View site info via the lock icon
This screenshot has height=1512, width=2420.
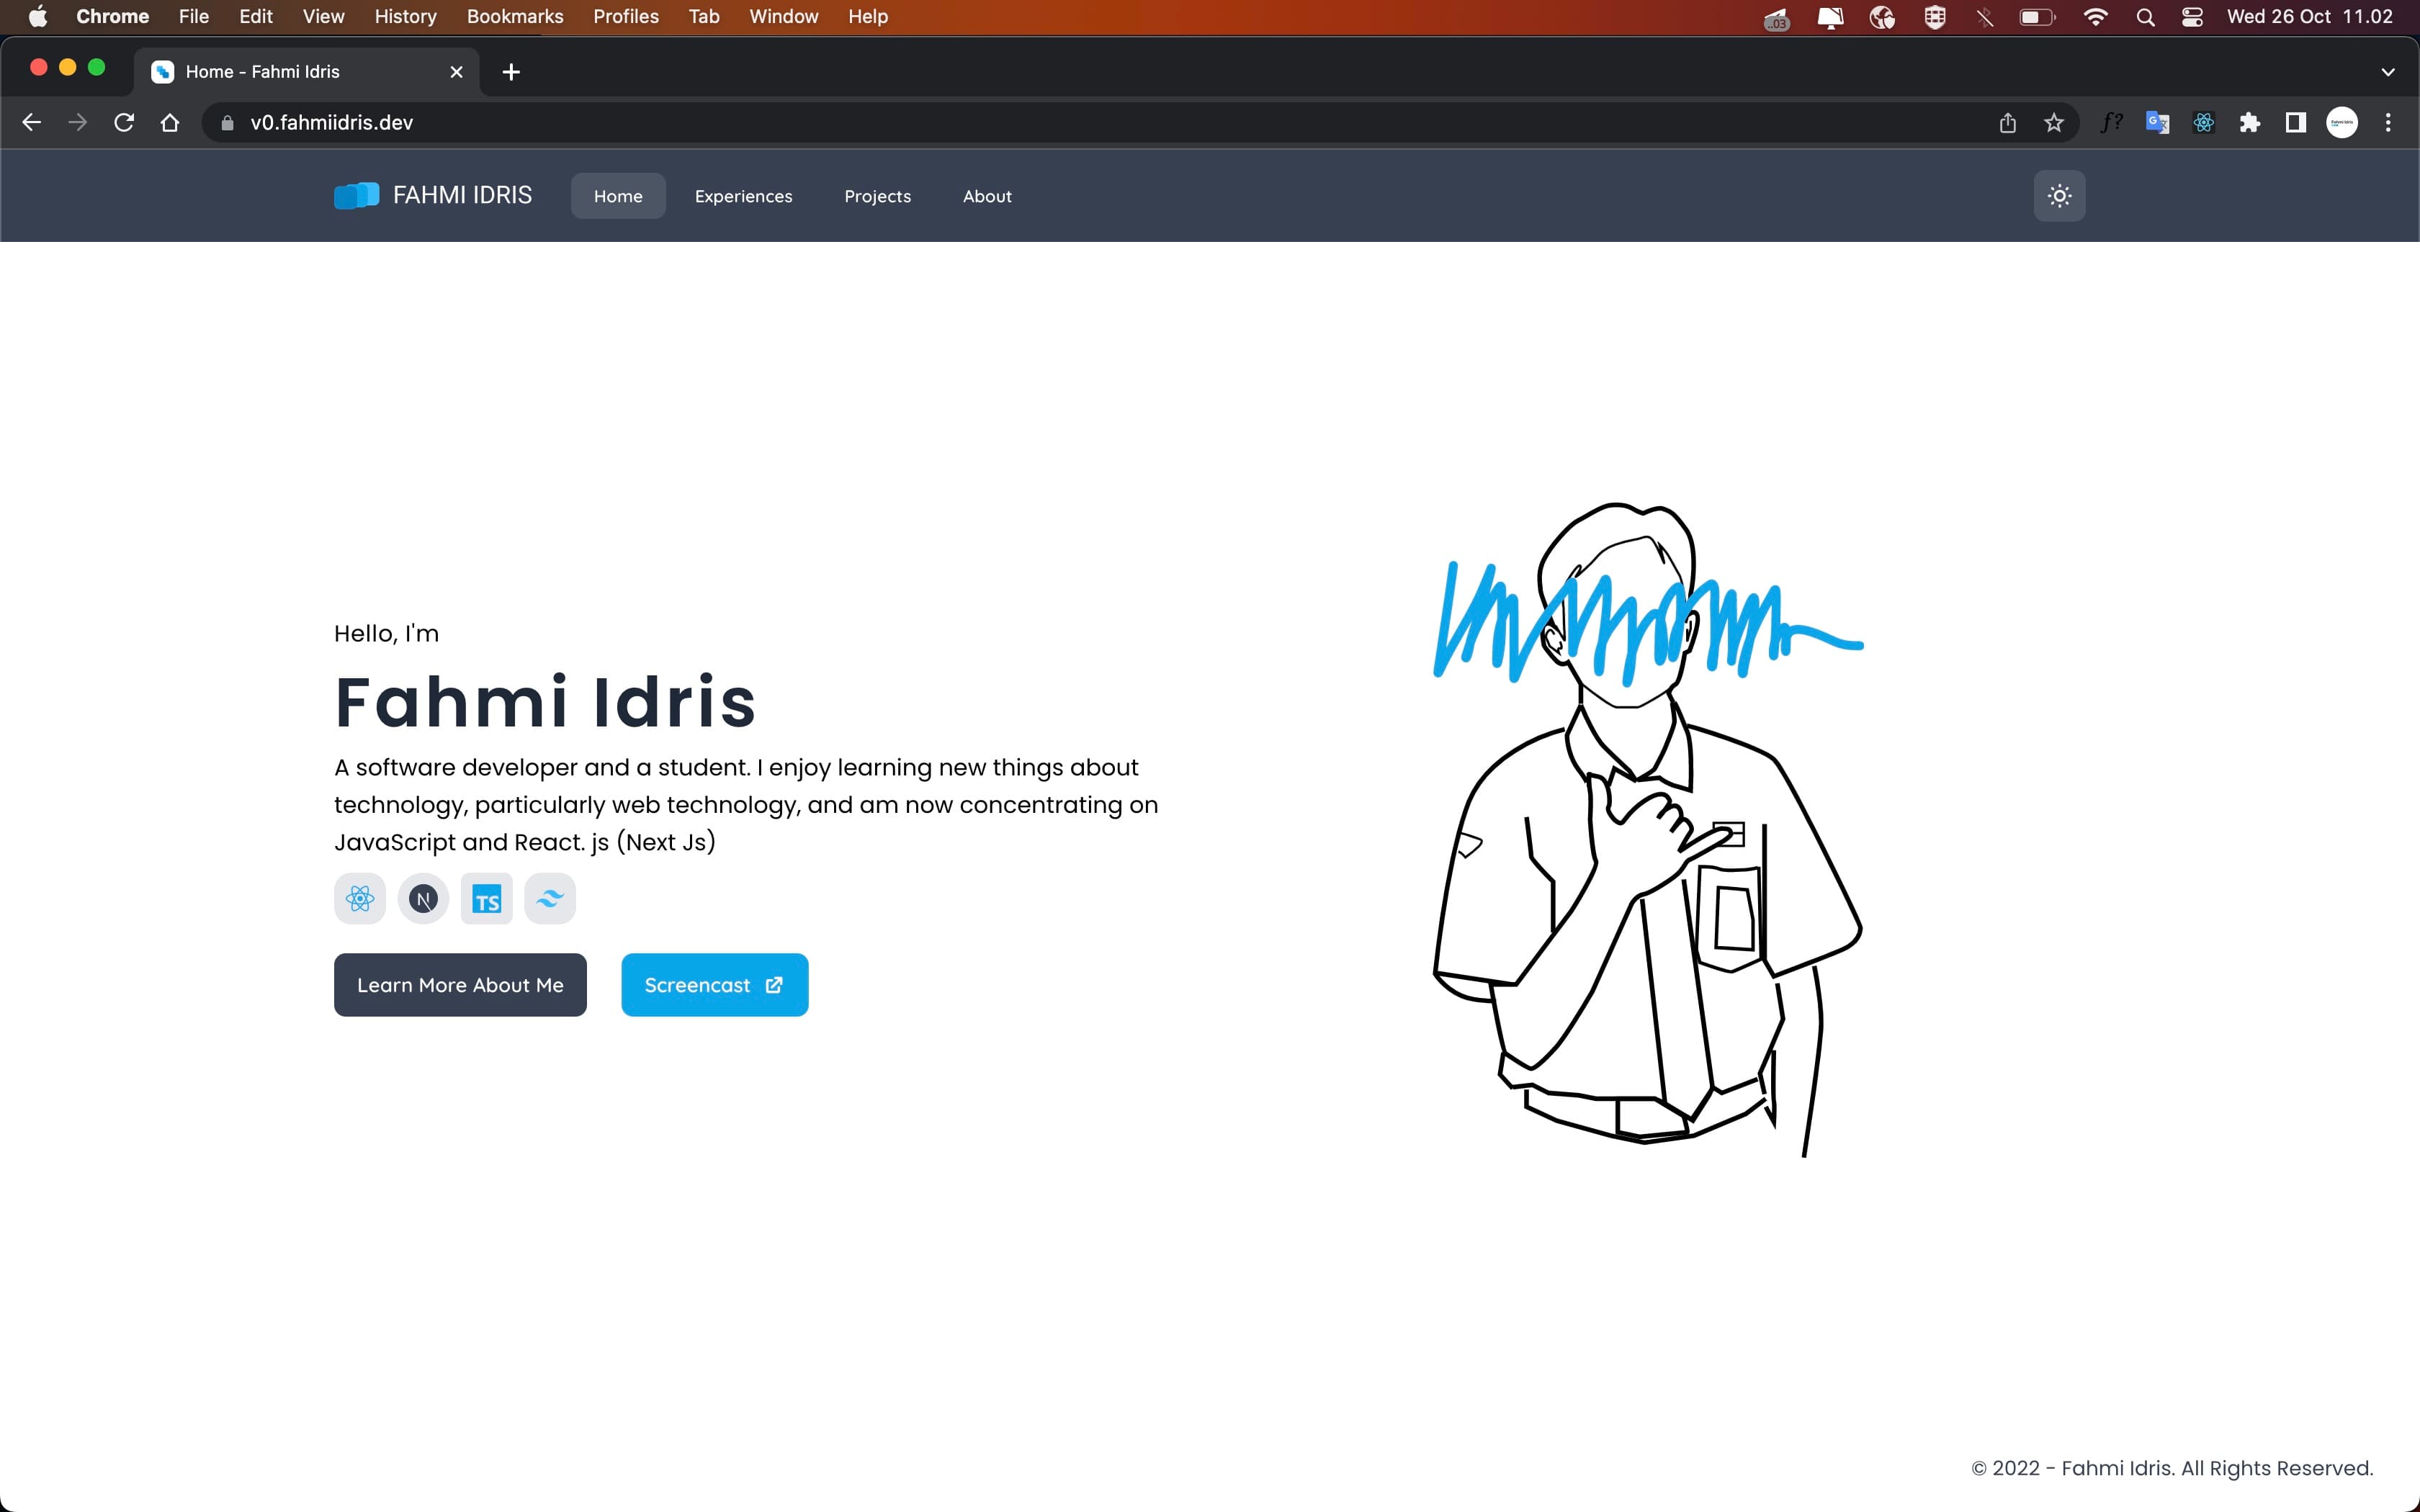227,123
